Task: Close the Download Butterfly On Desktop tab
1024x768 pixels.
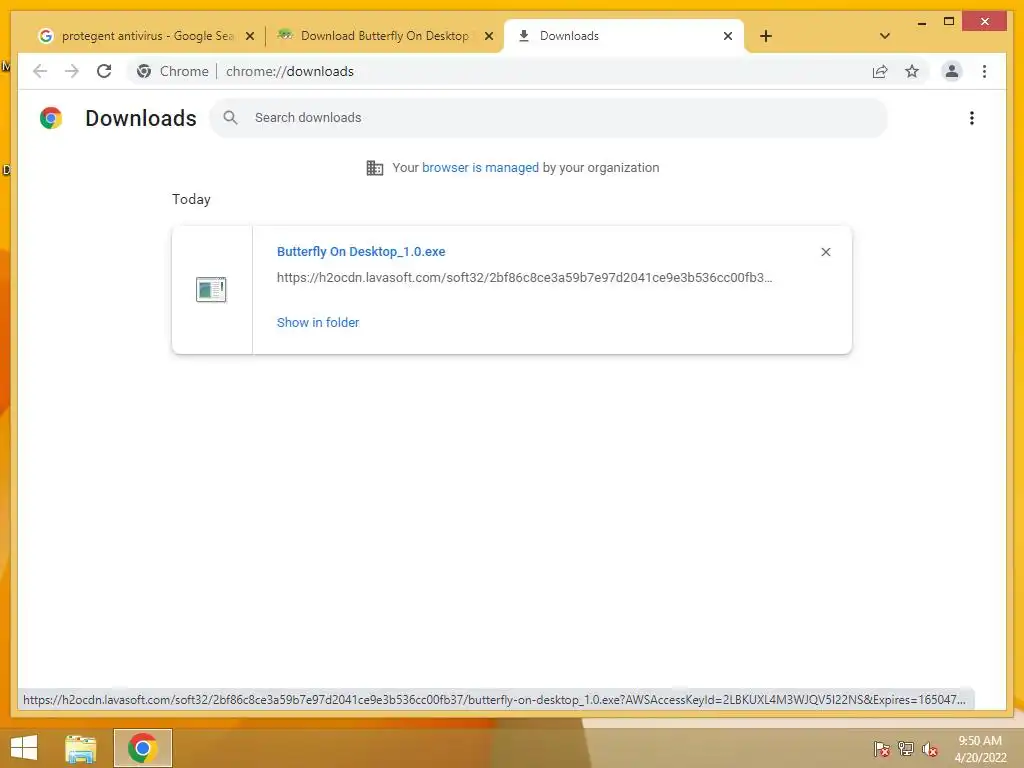Action: tap(488, 37)
